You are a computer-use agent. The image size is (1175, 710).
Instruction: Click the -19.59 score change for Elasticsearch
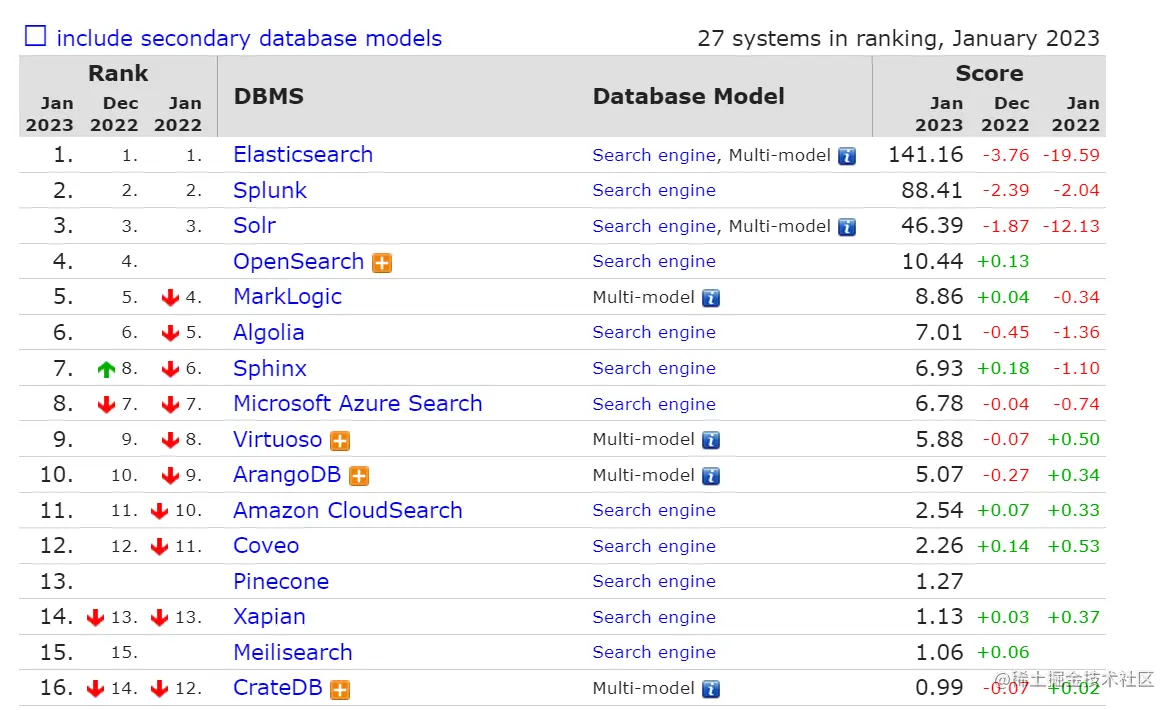(1071, 156)
